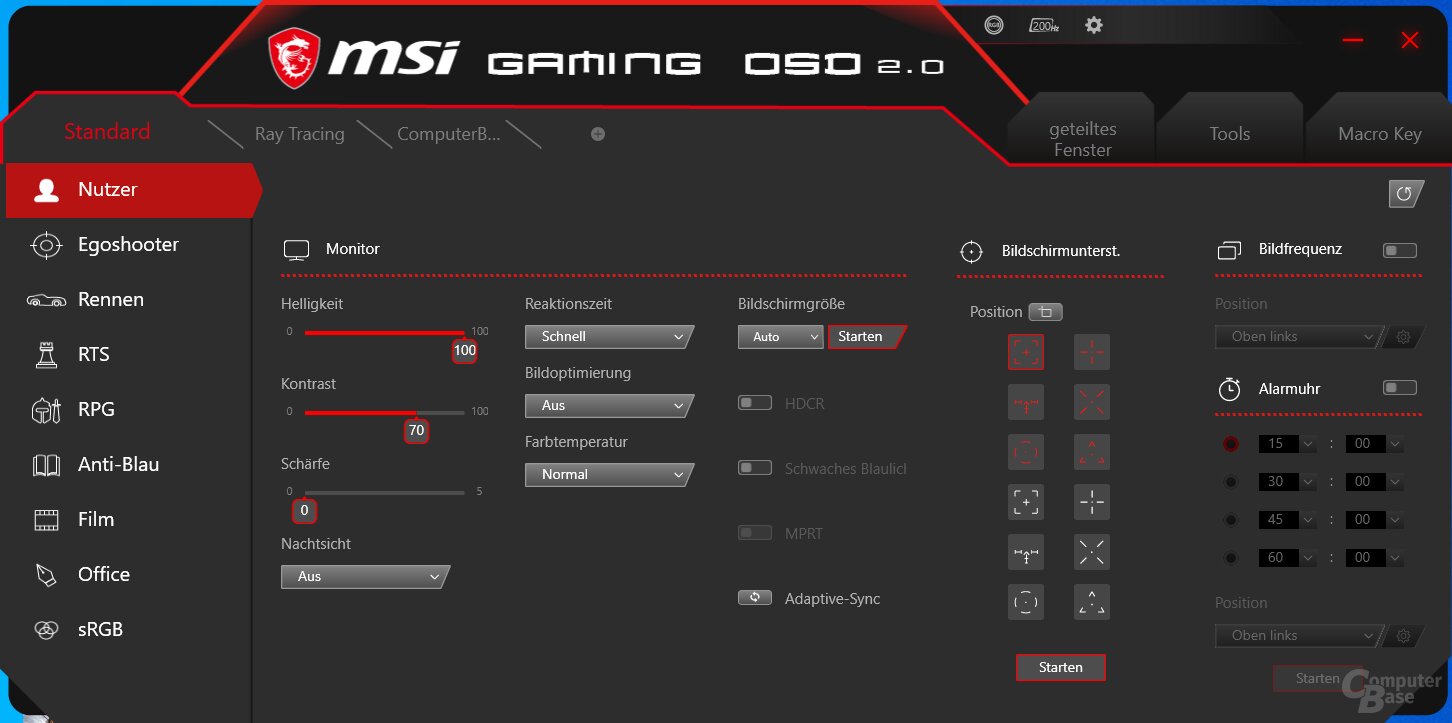Viewport: 1452px width, 723px height.
Task: Switch to the Film mode
Action: (128, 520)
